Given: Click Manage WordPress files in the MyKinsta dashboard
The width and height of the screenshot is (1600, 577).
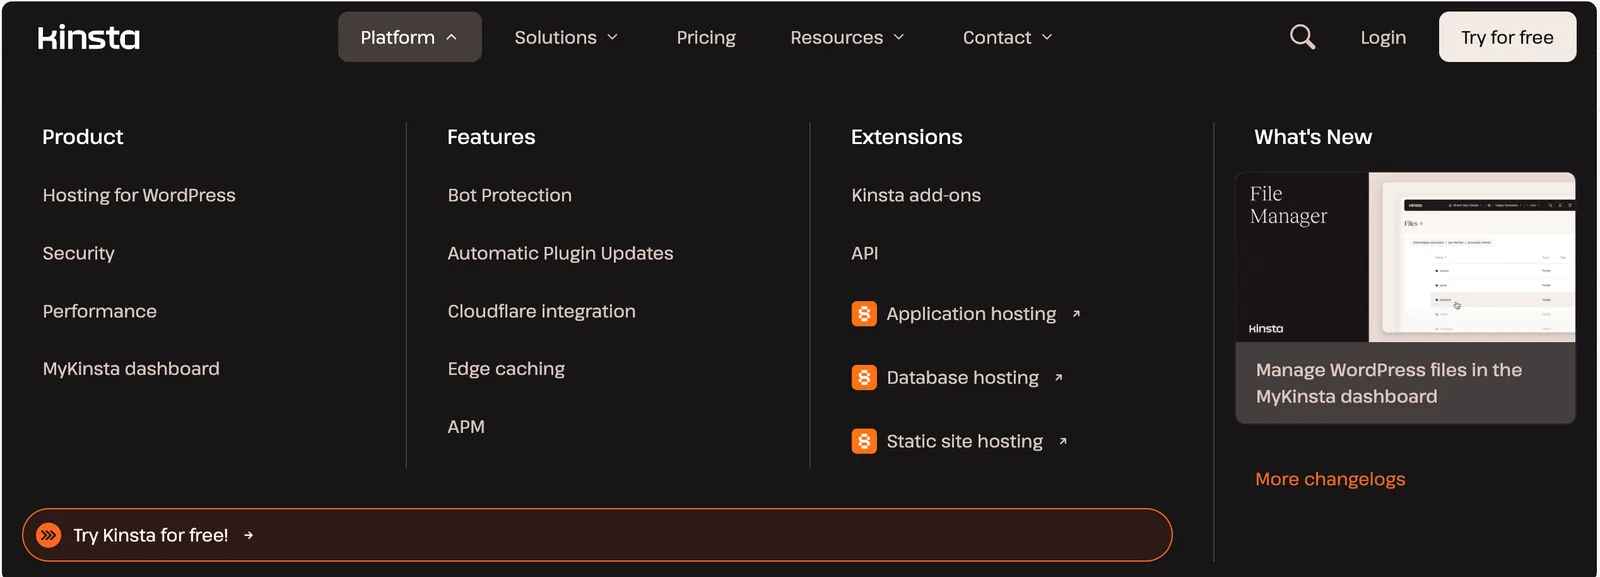Looking at the screenshot, I should (x=1389, y=383).
